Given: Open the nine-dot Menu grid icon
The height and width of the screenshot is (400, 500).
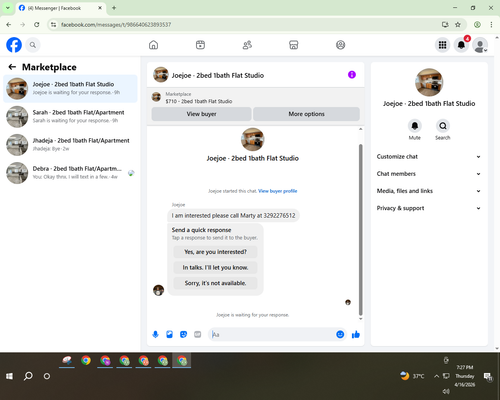Looking at the screenshot, I should point(442,45).
